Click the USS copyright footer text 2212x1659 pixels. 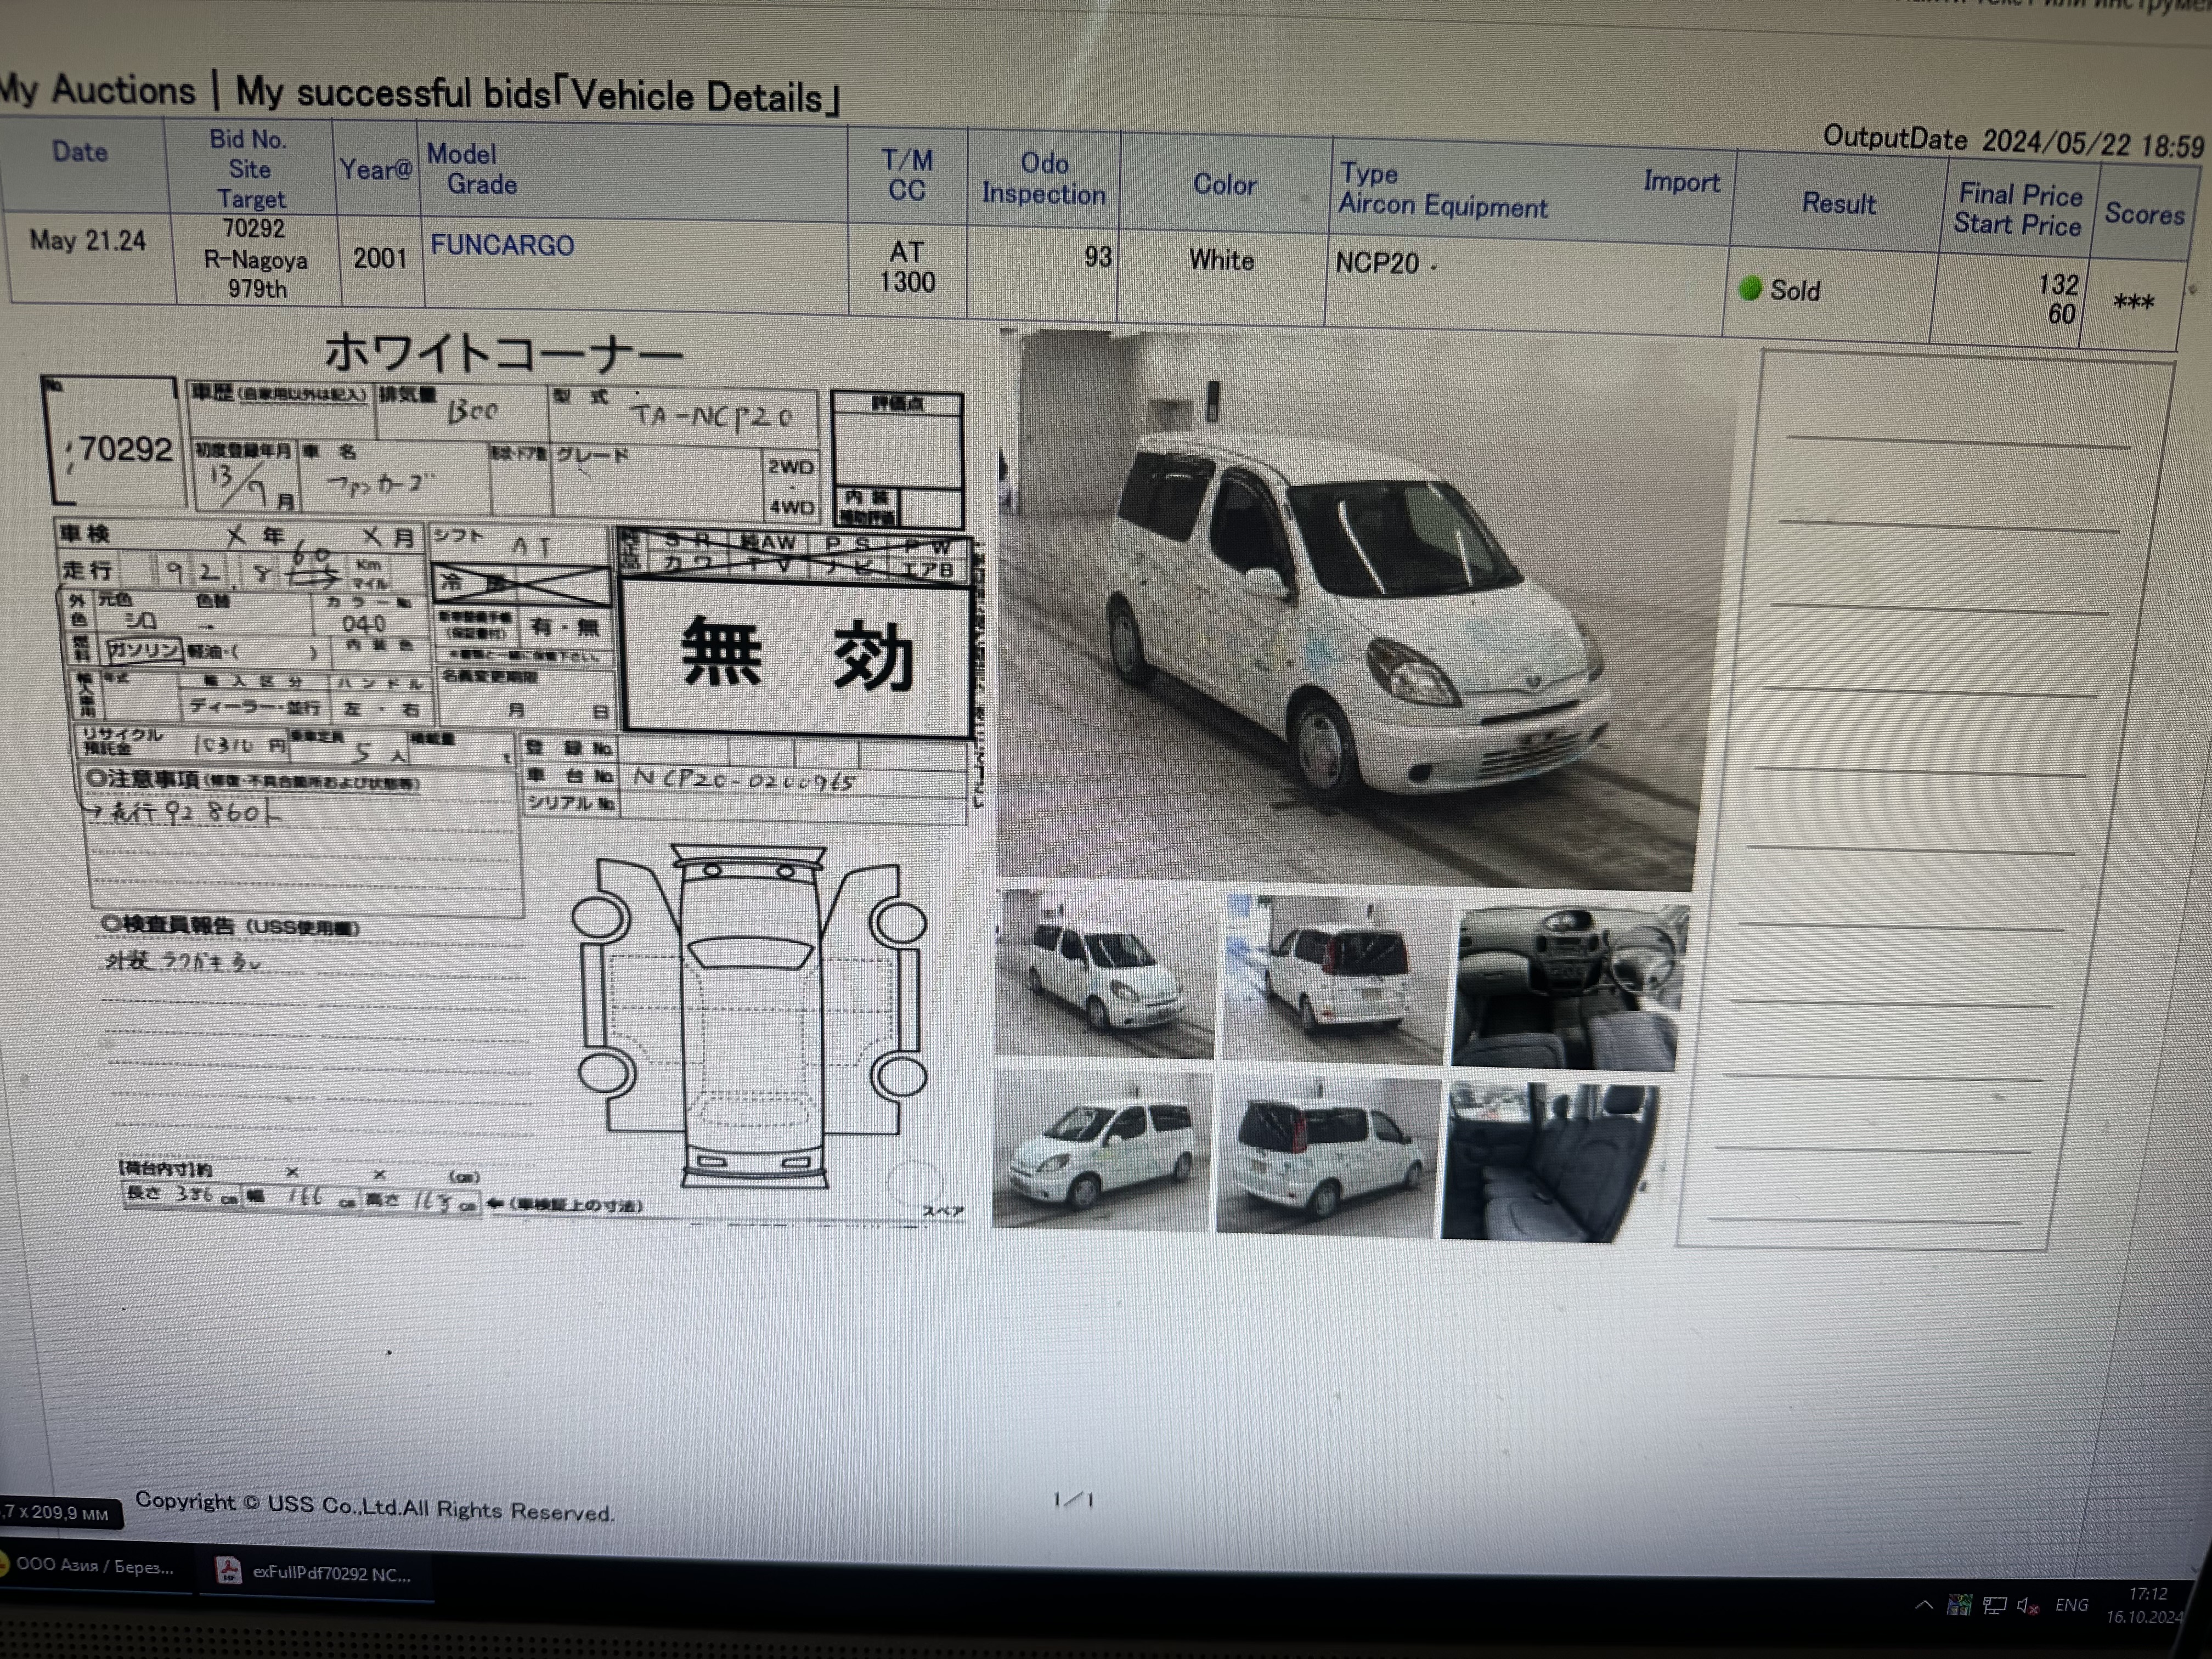(375, 1506)
